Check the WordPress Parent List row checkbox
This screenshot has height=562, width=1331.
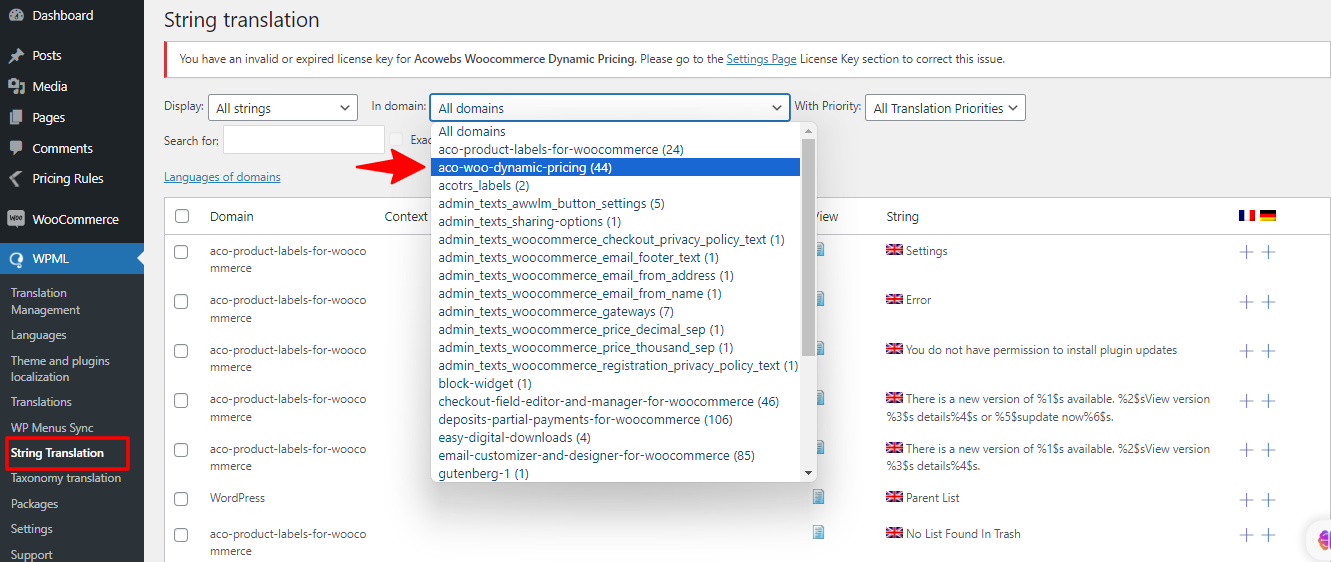(x=181, y=499)
